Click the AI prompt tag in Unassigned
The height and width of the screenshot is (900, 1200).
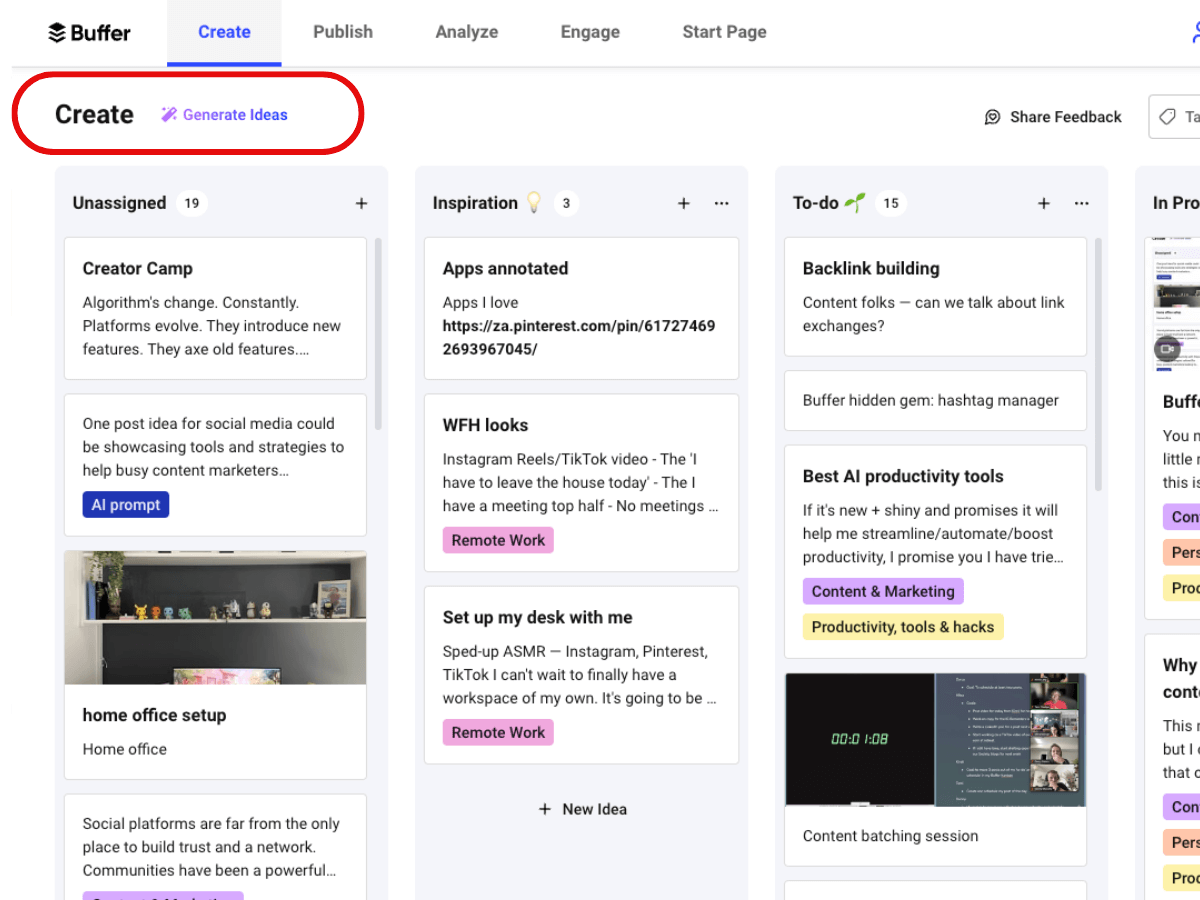click(x=125, y=504)
